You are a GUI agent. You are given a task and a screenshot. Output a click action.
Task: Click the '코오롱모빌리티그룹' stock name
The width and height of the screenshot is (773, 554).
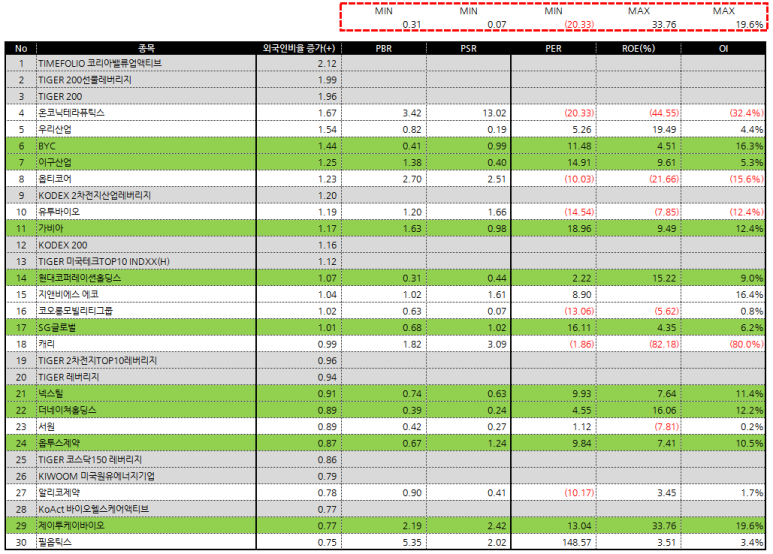coord(75,311)
